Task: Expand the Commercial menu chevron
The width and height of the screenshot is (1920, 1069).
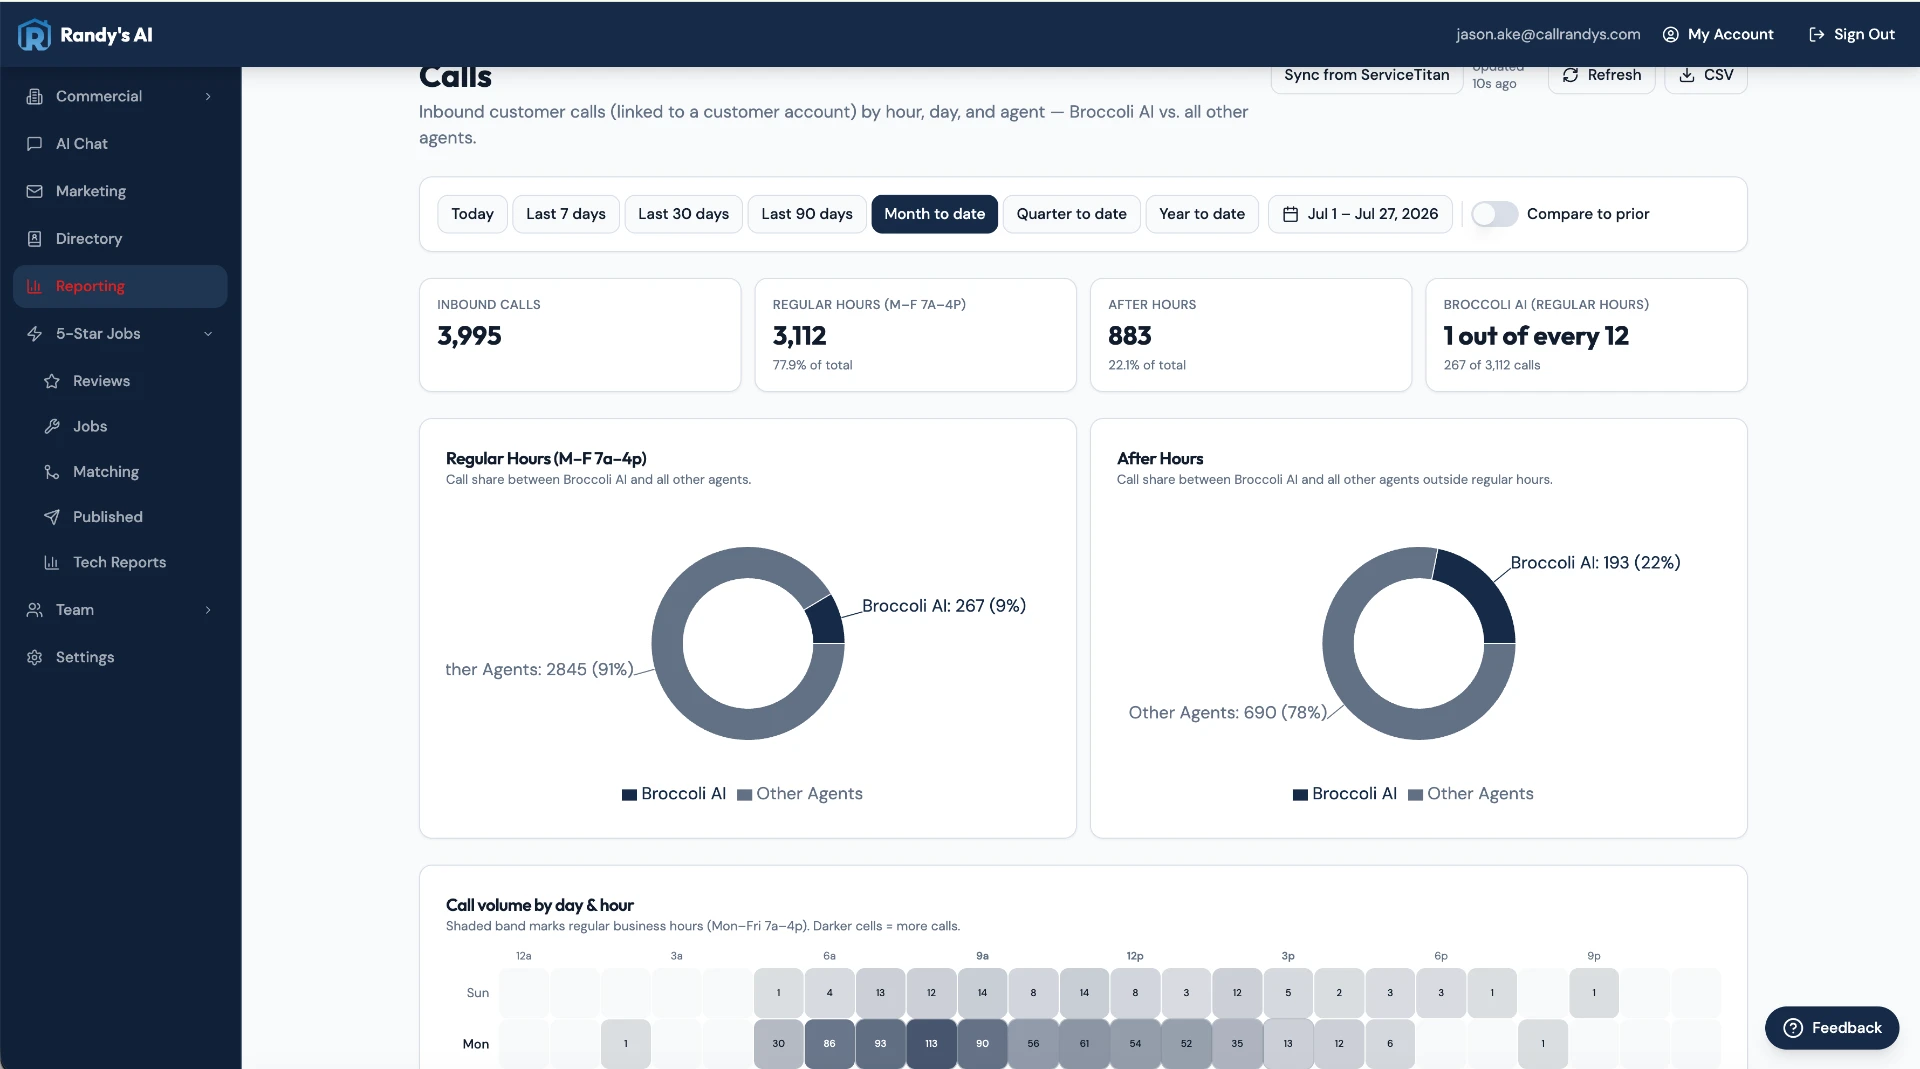Action: 208,96
